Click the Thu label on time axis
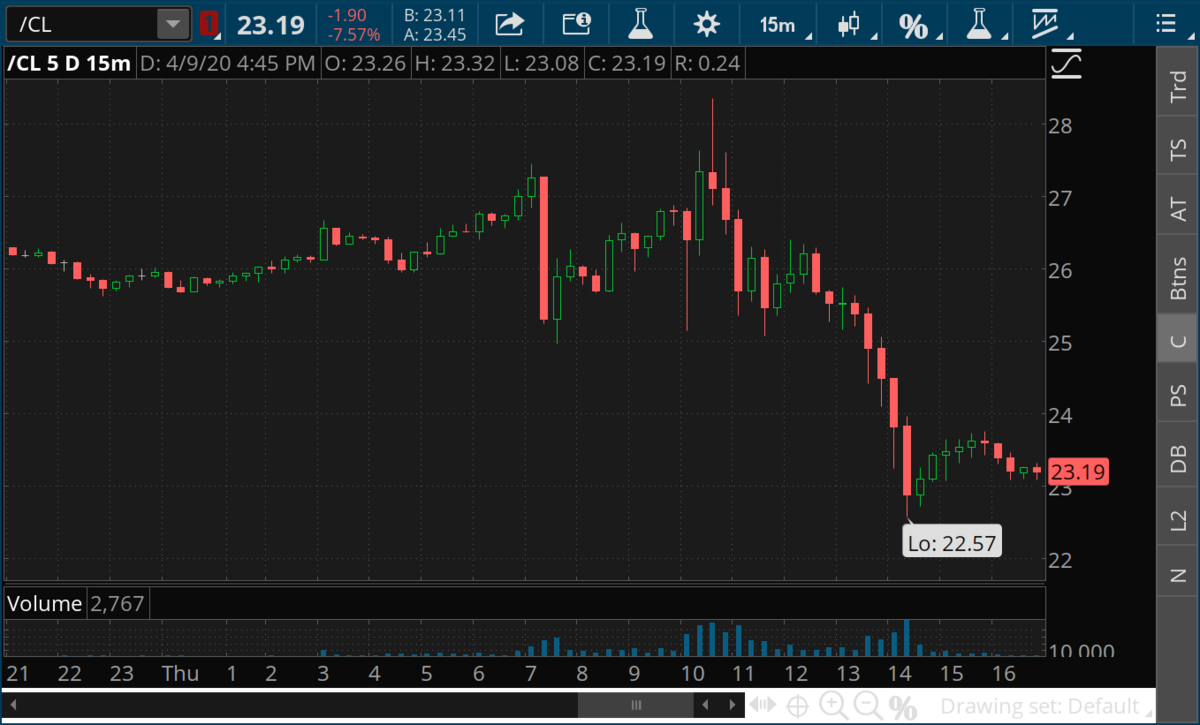The height and width of the screenshot is (725, 1200). click(x=180, y=674)
